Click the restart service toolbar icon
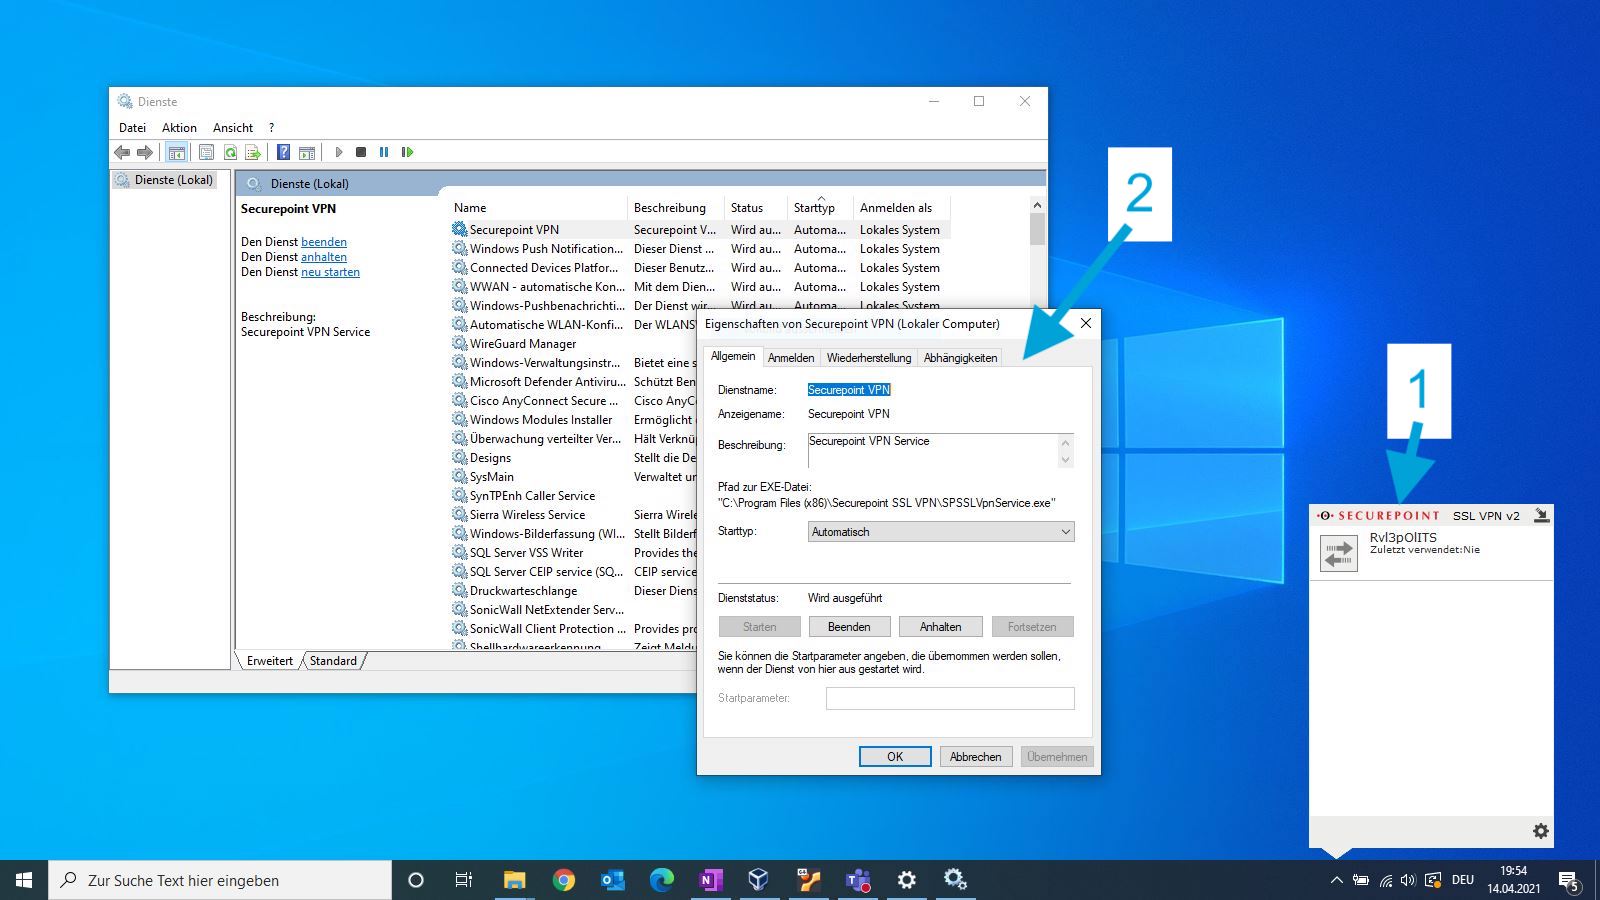1600x900 pixels. tap(407, 152)
